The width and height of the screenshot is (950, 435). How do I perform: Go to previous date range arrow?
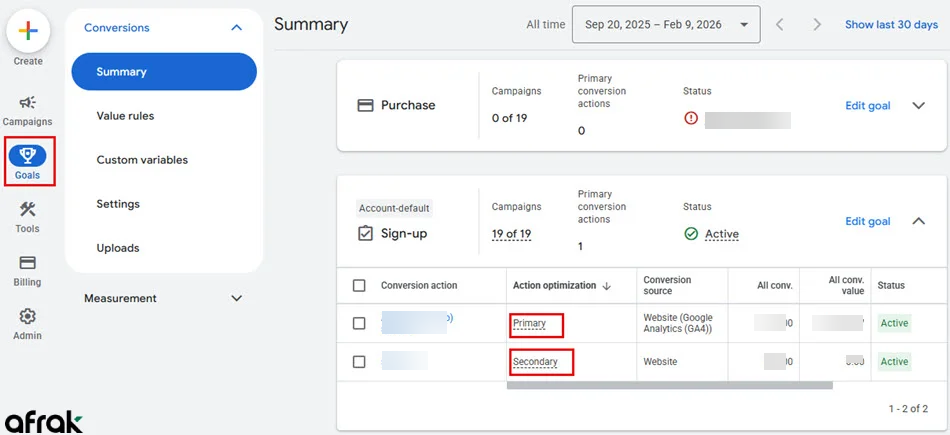(780, 24)
